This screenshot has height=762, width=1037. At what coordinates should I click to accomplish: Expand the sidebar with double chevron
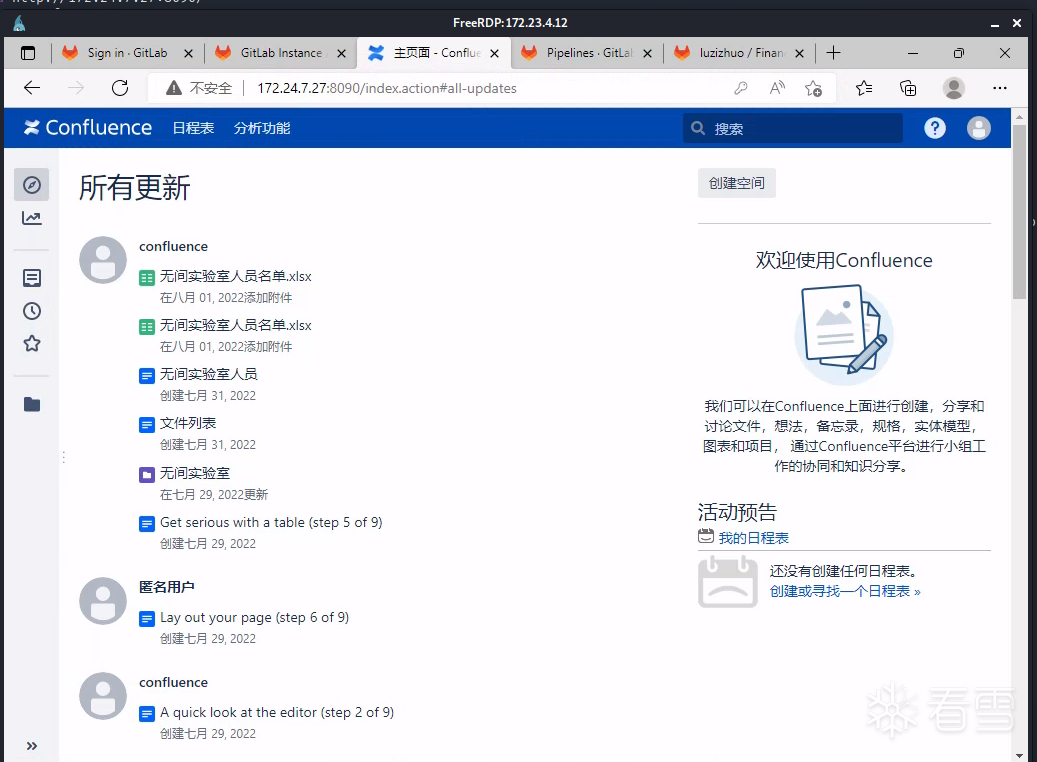click(31, 746)
